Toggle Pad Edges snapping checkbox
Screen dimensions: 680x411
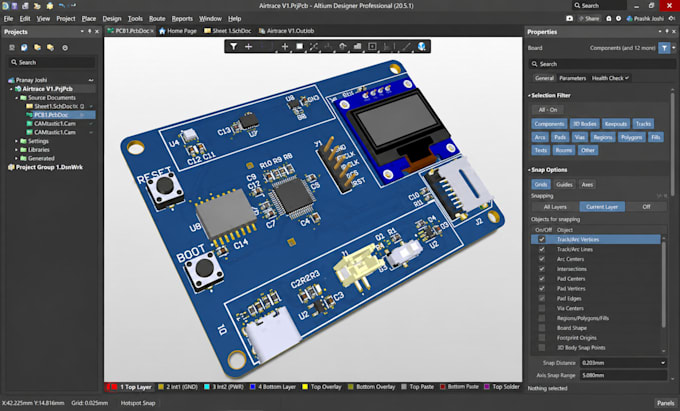click(x=541, y=298)
